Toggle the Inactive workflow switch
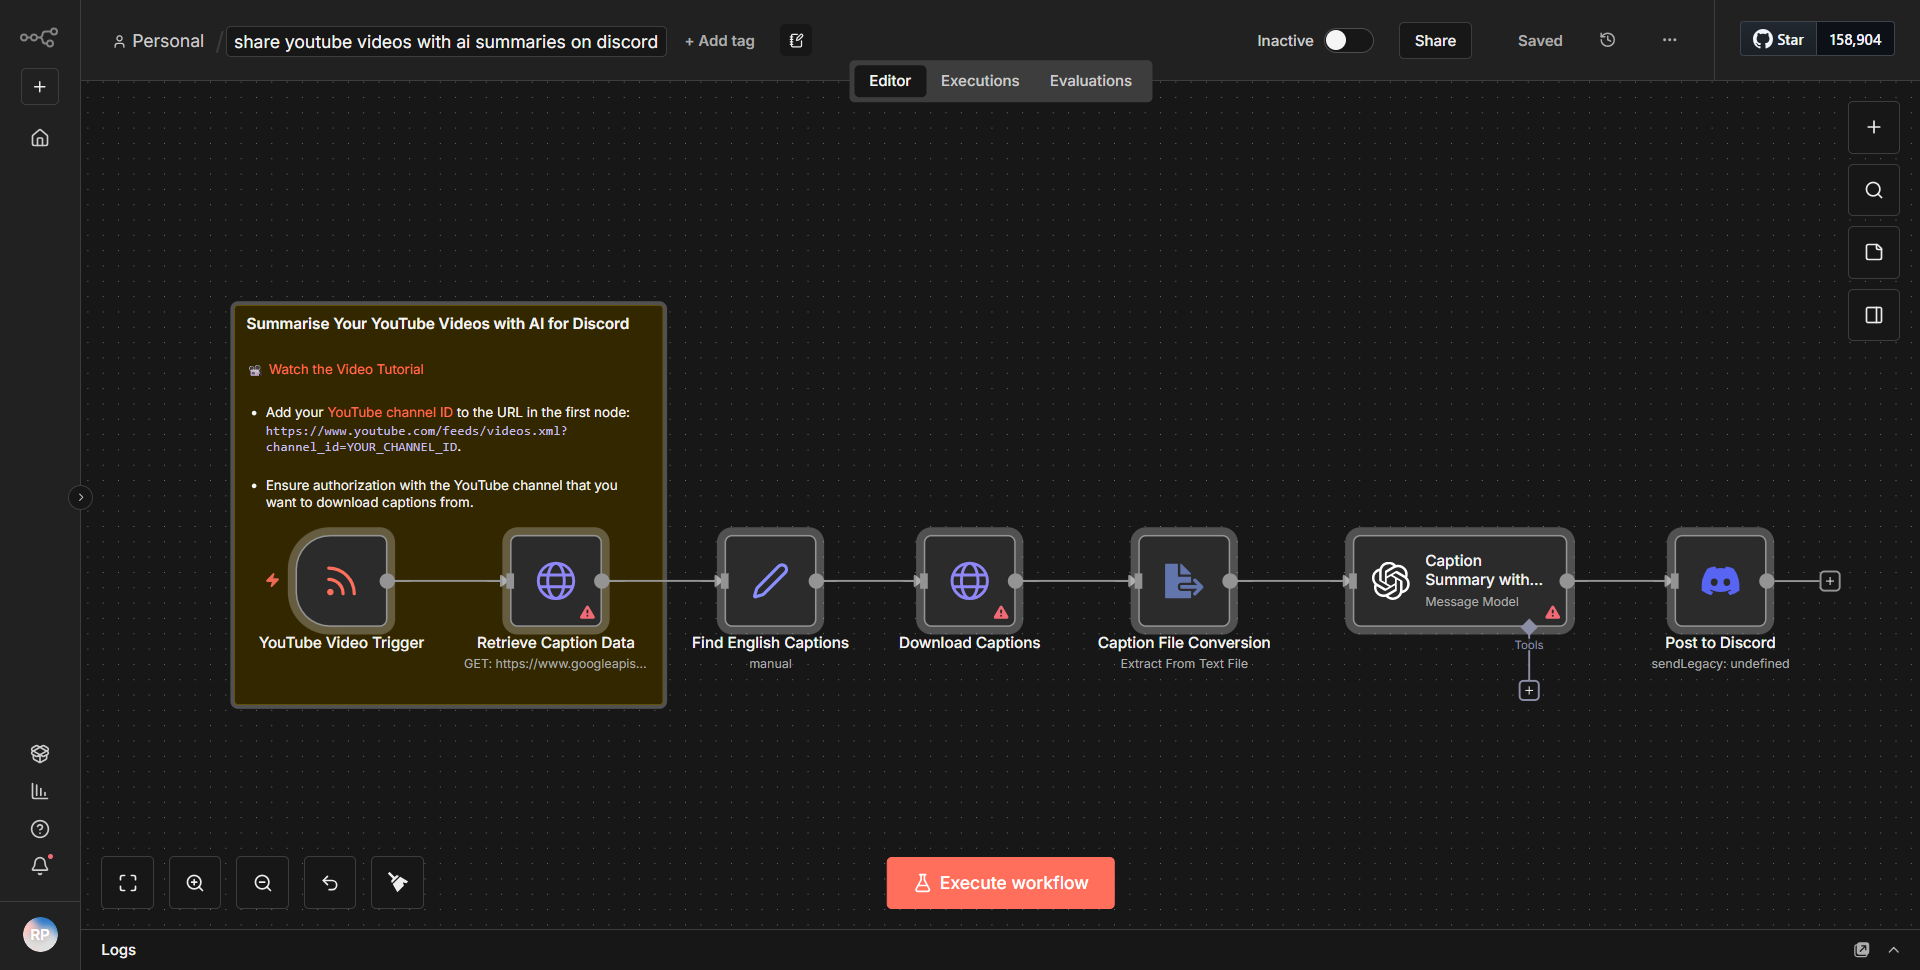 click(x=1348, y=40)
